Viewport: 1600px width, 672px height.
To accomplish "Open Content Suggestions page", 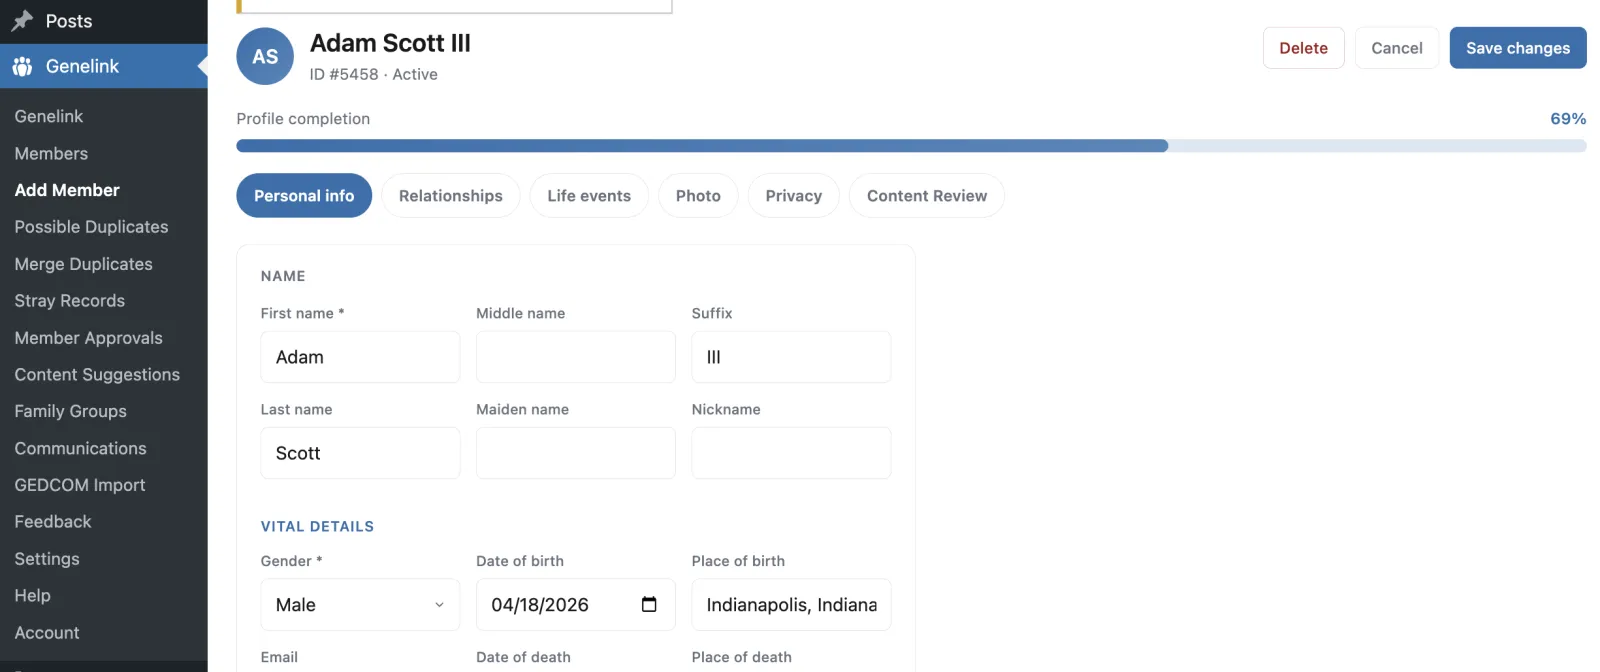I will (x=97, y=374).
